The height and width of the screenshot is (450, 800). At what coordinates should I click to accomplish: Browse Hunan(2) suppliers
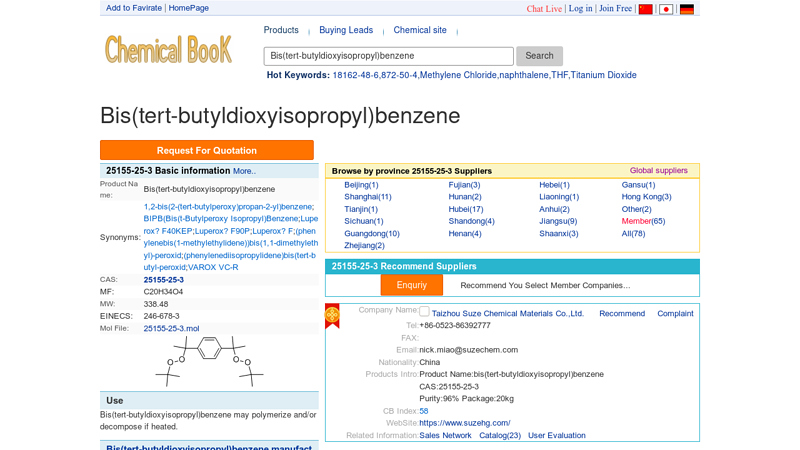[465, 197]
